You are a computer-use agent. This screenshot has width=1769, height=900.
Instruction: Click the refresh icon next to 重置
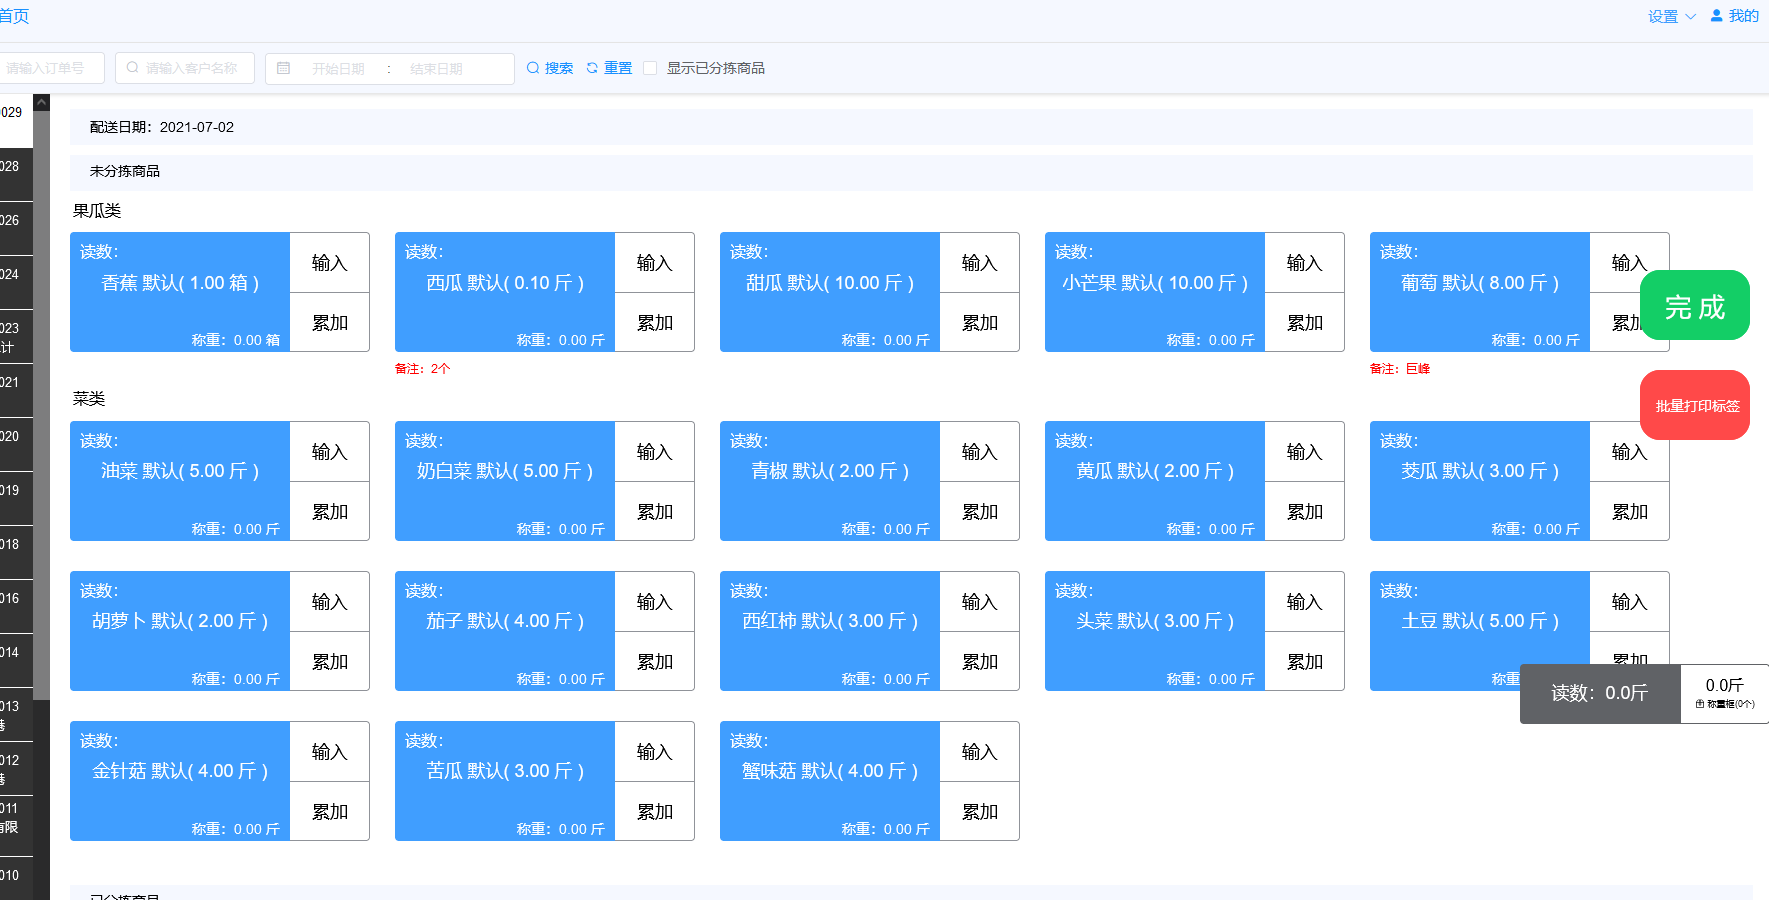[590, 67]
